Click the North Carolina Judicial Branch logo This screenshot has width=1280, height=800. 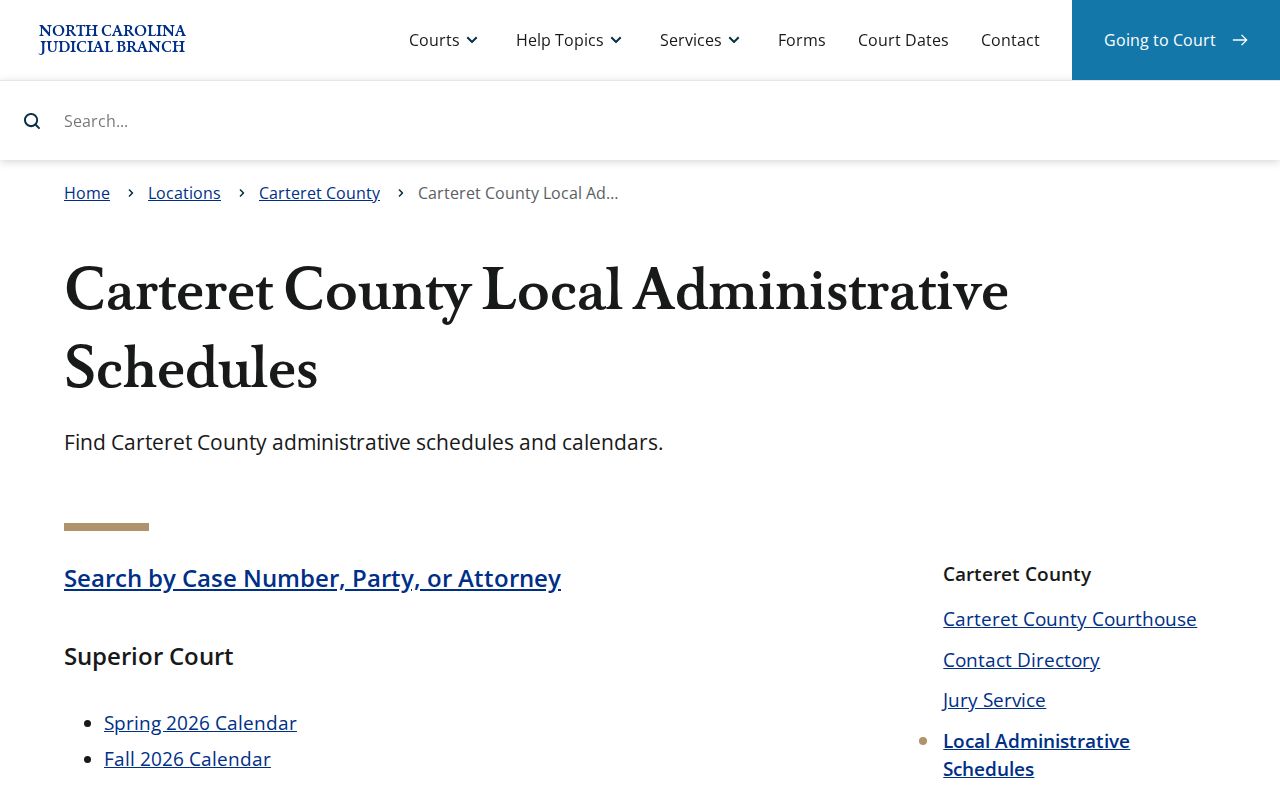(x=112, y=39)
